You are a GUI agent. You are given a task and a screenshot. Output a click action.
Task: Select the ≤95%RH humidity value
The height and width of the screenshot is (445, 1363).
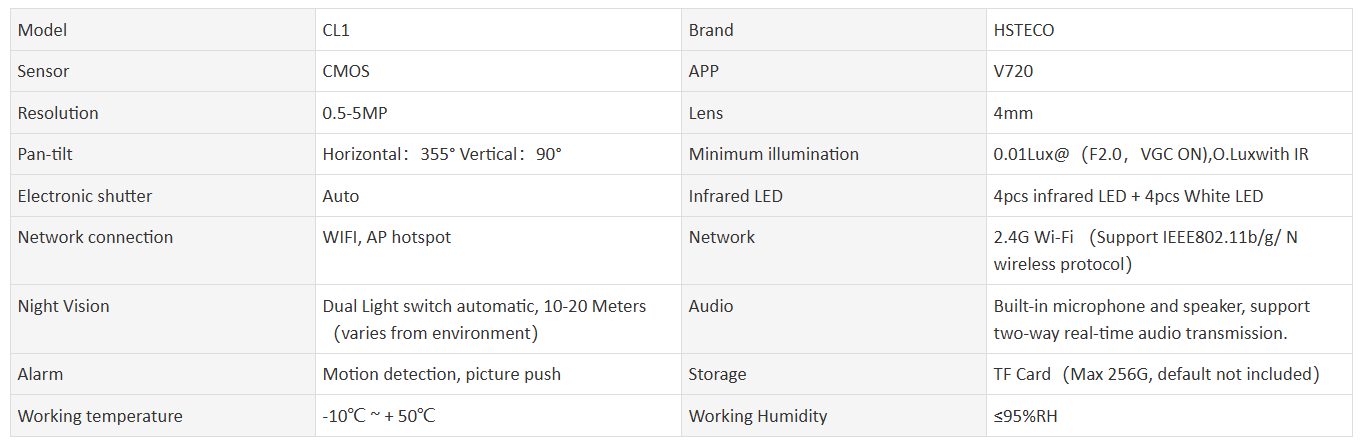tap(1025, 416)
